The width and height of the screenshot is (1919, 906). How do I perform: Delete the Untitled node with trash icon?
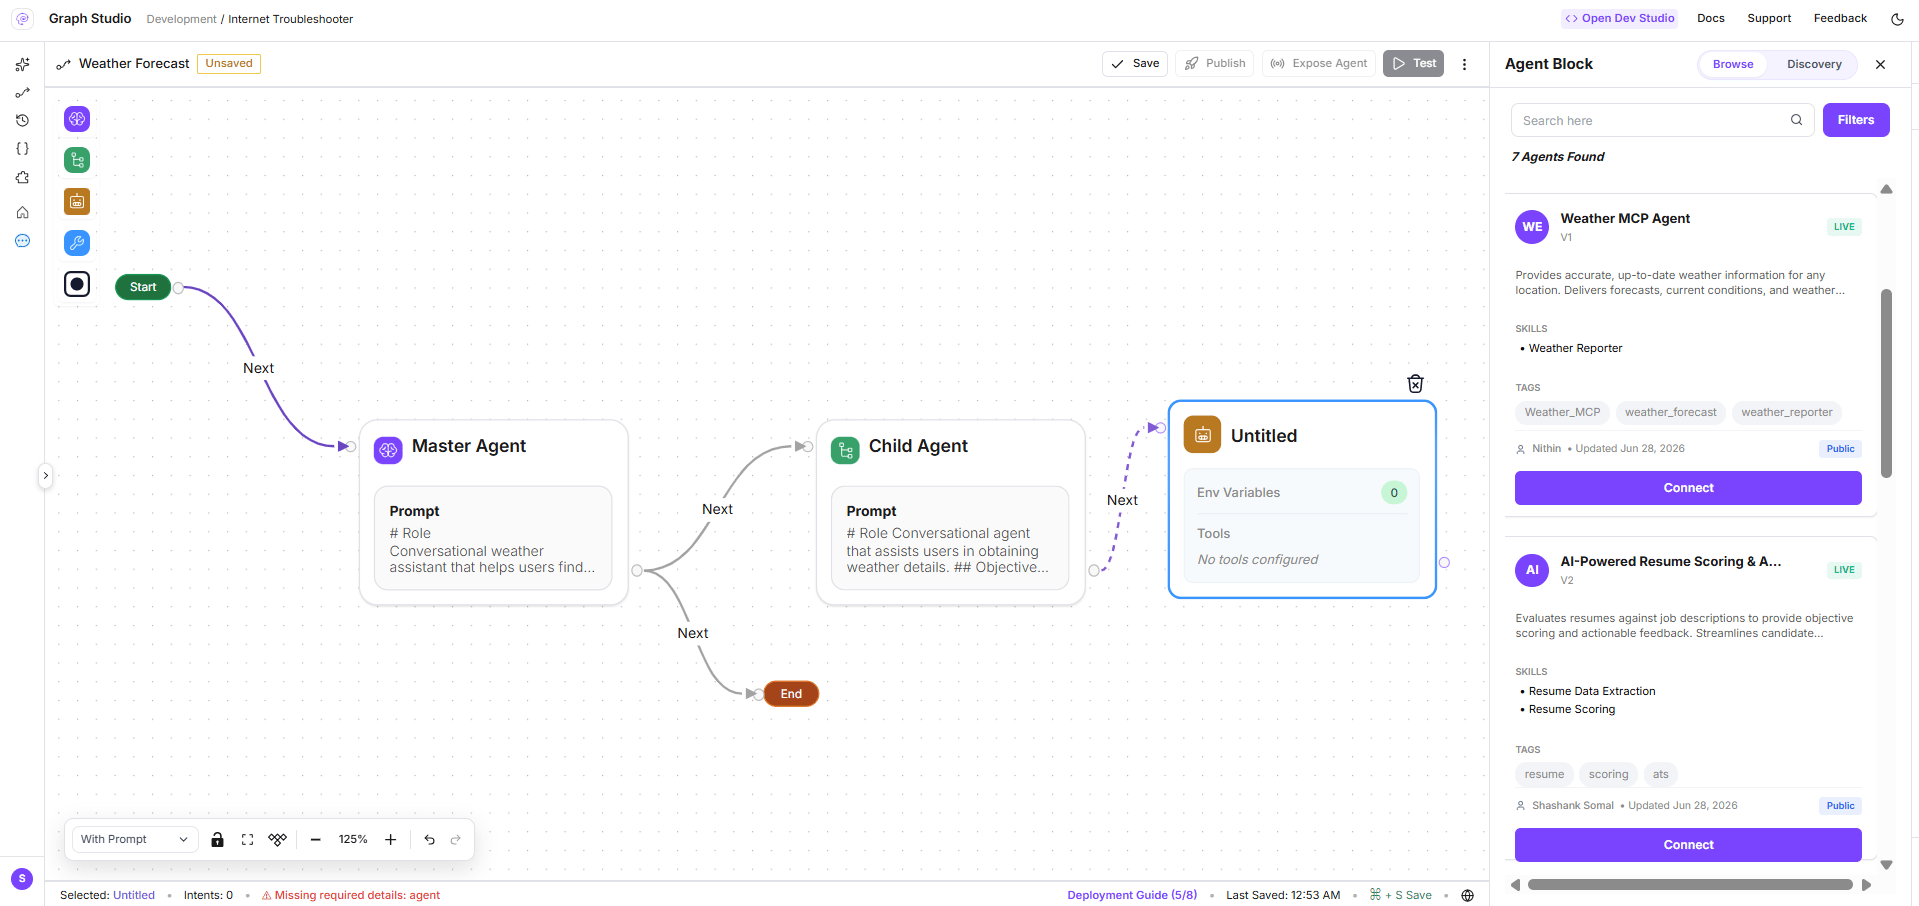pos(1415,384)
